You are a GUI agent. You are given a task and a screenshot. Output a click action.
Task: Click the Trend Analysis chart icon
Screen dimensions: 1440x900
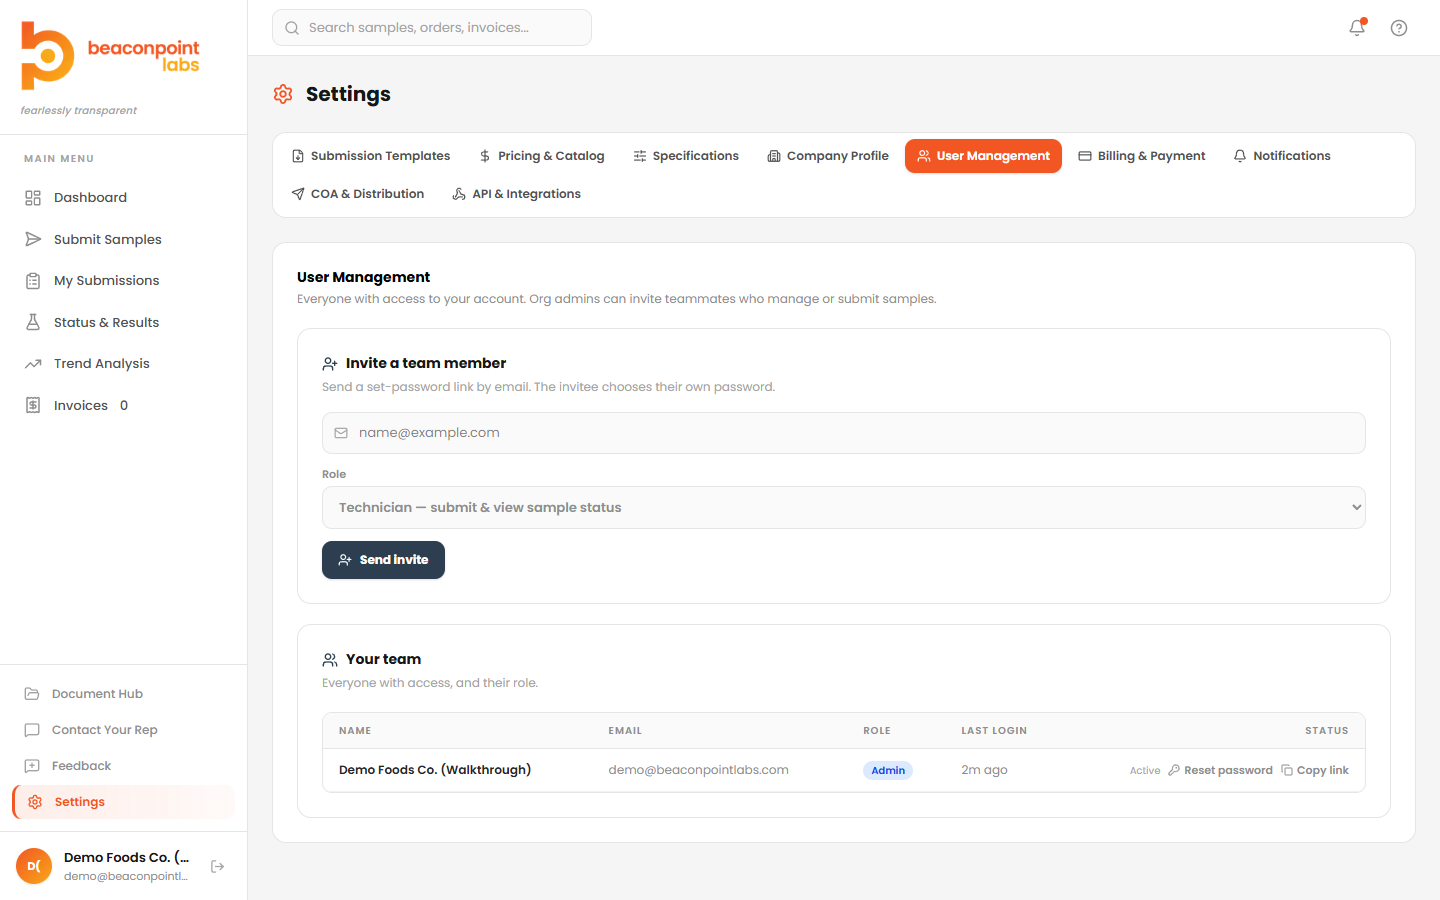(33, 364)
